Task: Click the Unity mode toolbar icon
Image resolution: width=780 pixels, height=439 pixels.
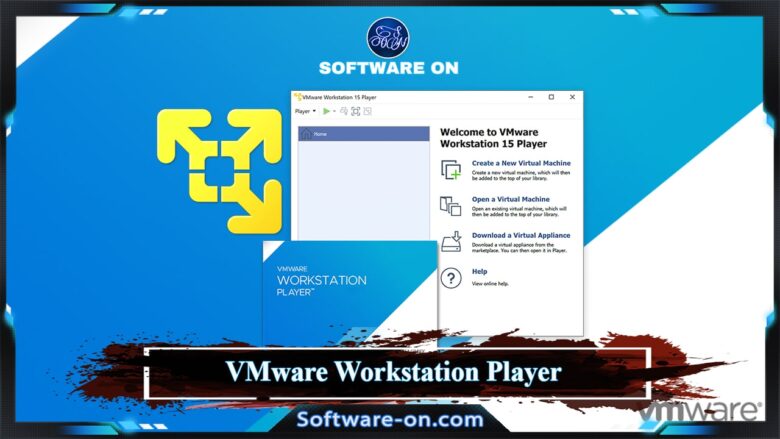Action: 368,111
